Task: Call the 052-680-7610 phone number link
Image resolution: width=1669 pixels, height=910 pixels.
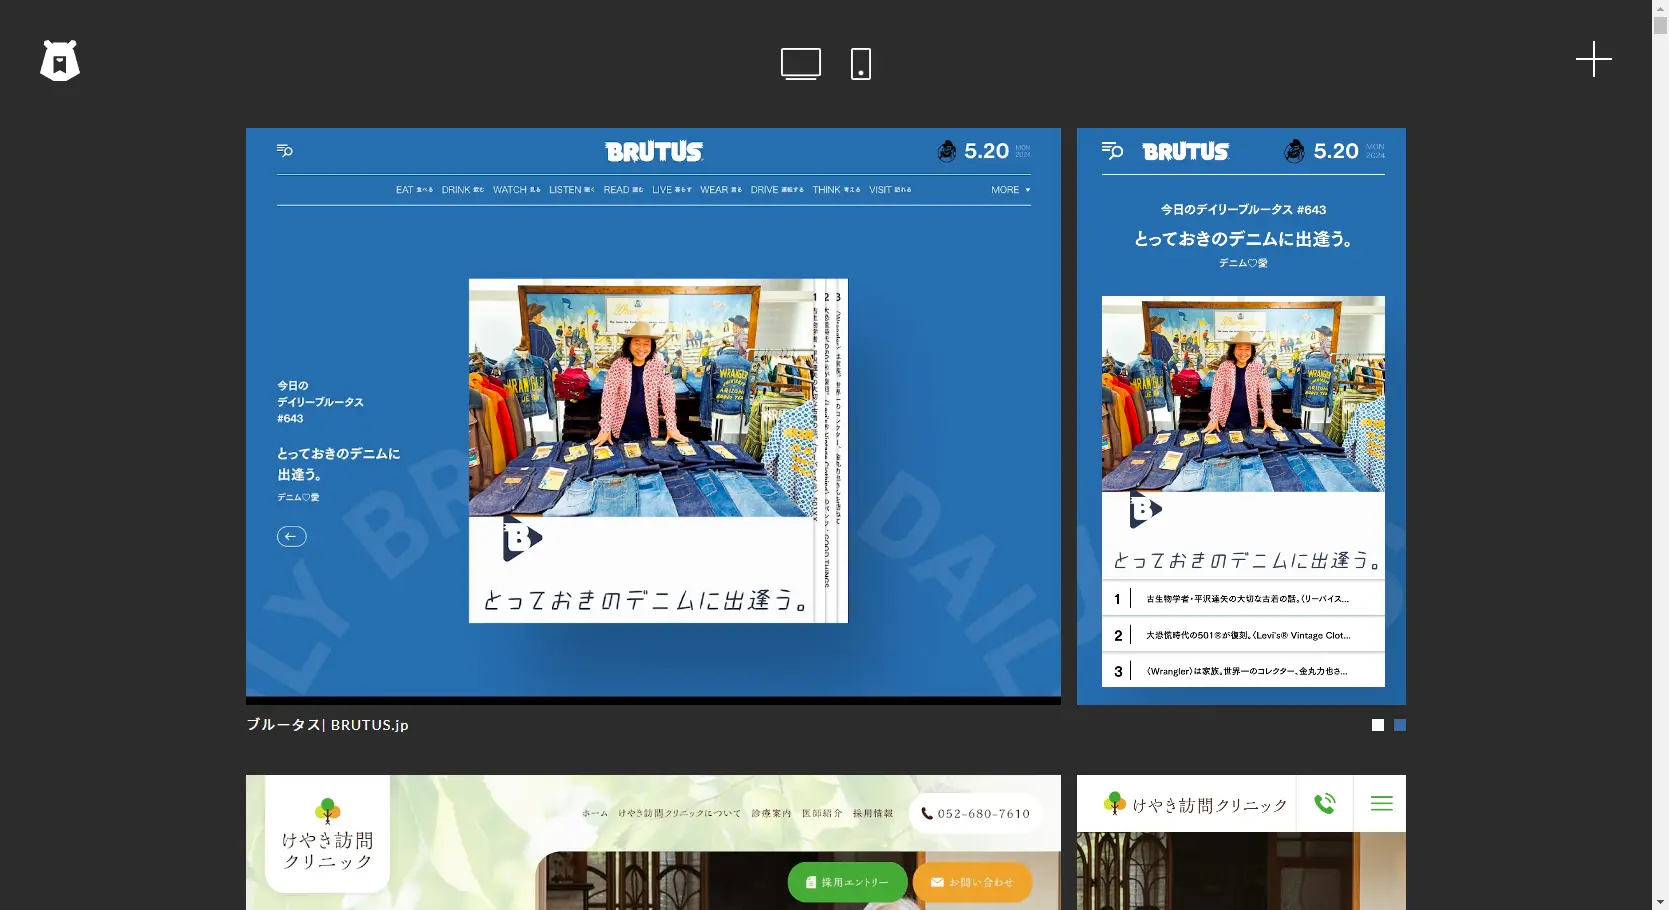Action: [975, 813]
